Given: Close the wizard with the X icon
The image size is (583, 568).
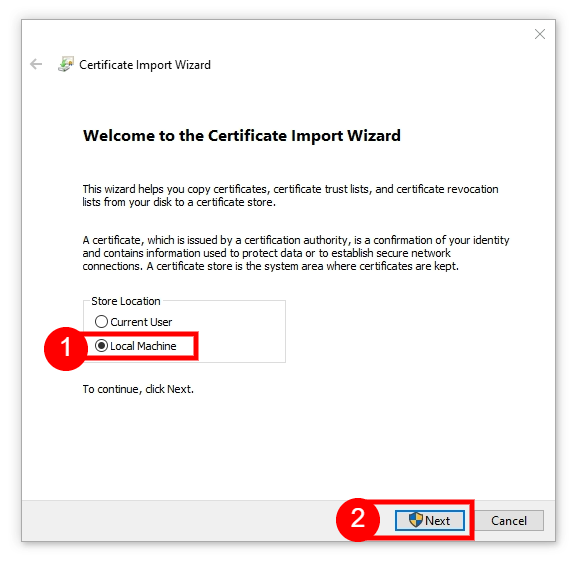Looking at the screenshot, I should click(539, 34).
